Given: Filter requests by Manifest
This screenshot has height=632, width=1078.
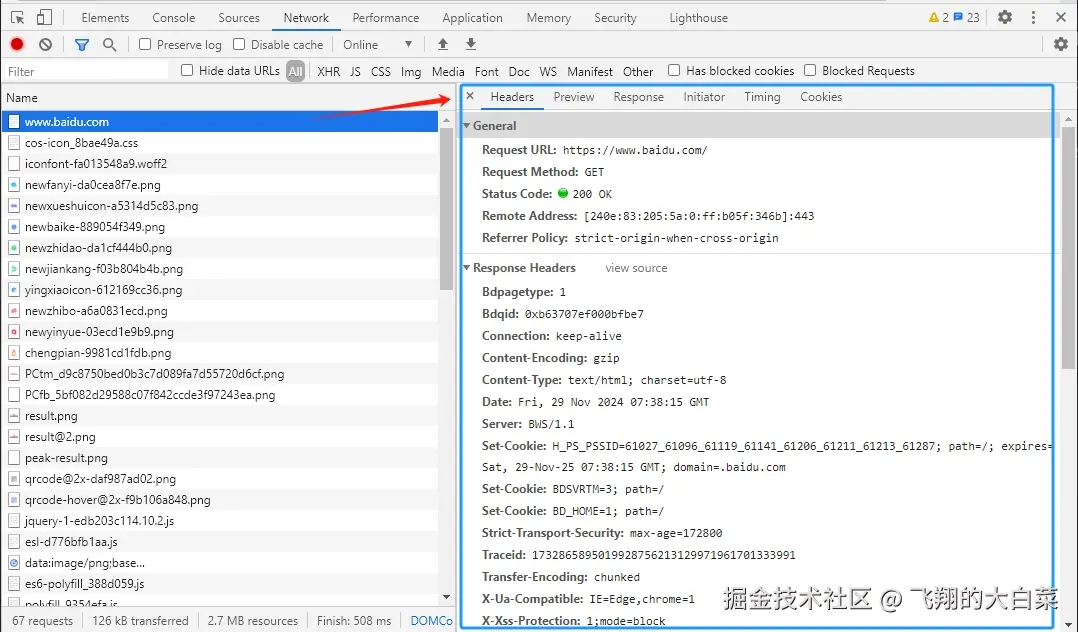Looking at the screenshot, I should click(590, 72).
